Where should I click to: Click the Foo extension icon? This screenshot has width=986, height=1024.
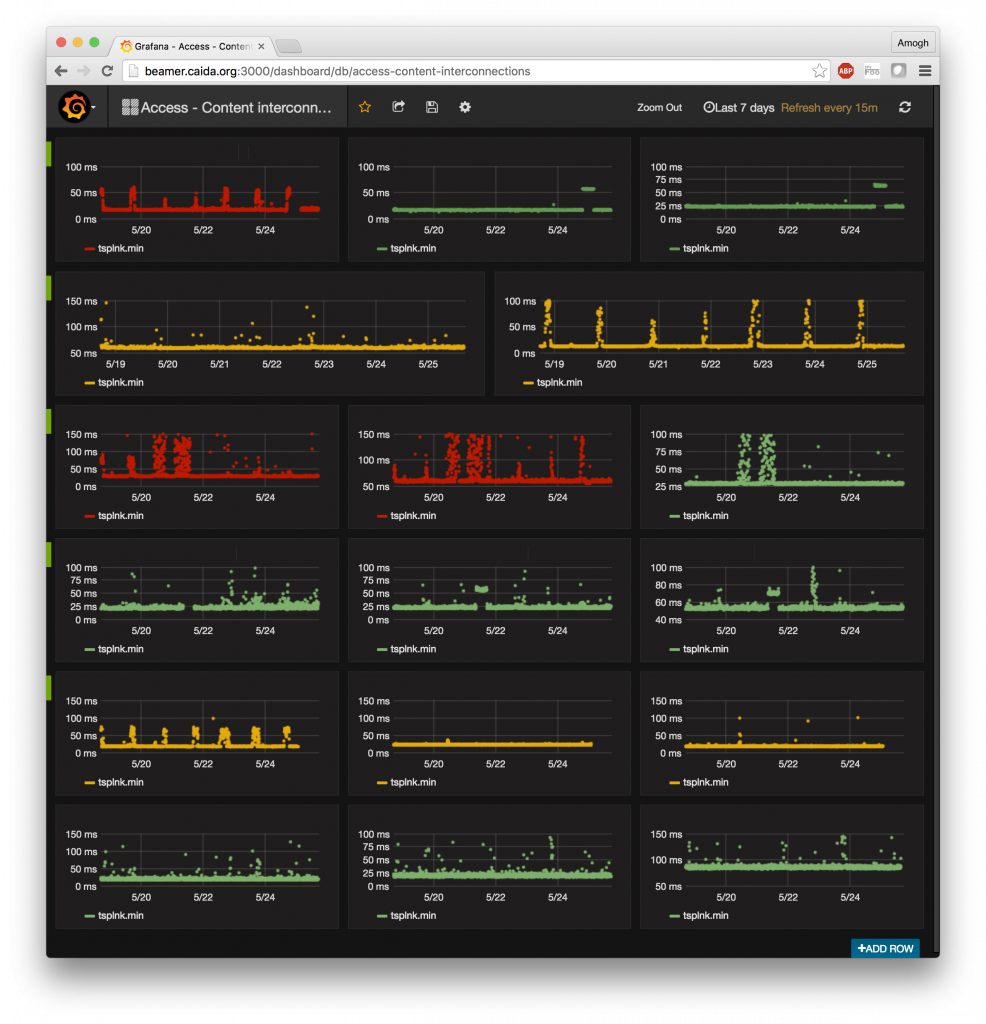point(872,71)
